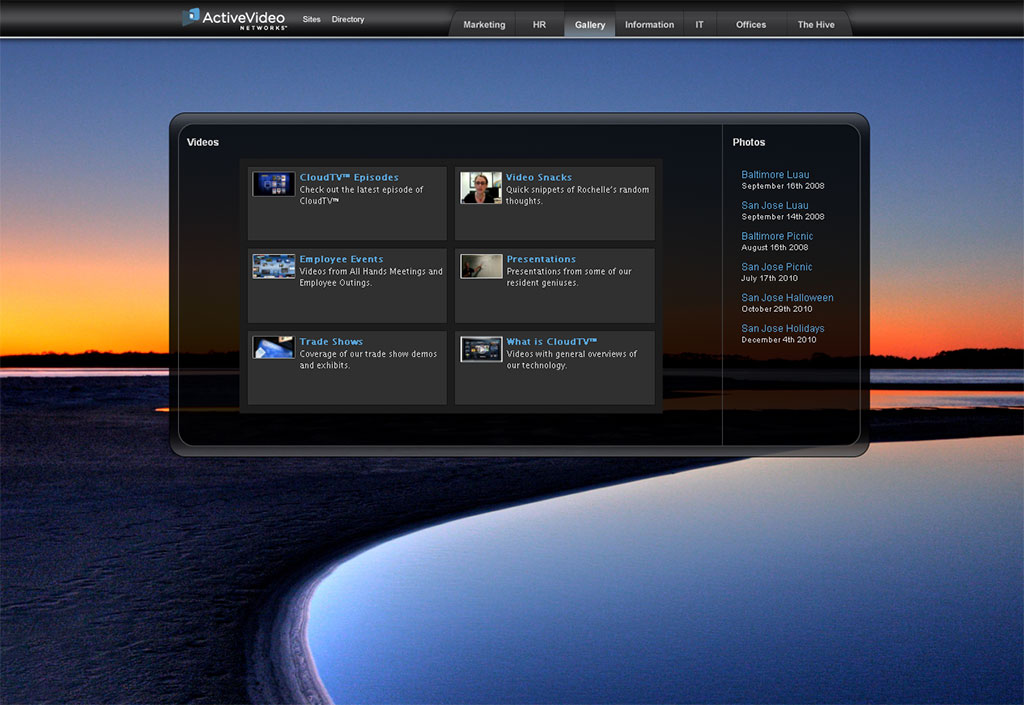The image size is (1024, 705).
Task: Switch to the Marketing tab
Action: [x=484, y=25]
